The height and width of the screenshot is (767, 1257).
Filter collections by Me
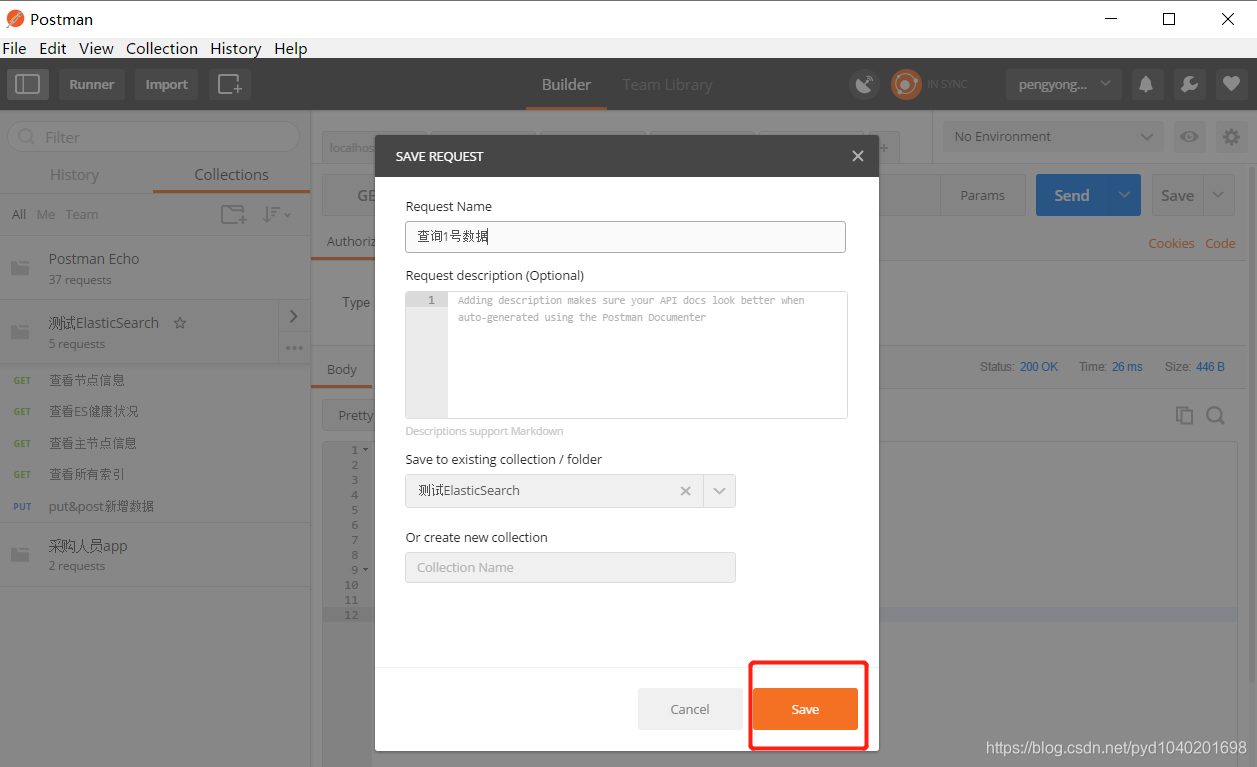(x=46, y=214)
